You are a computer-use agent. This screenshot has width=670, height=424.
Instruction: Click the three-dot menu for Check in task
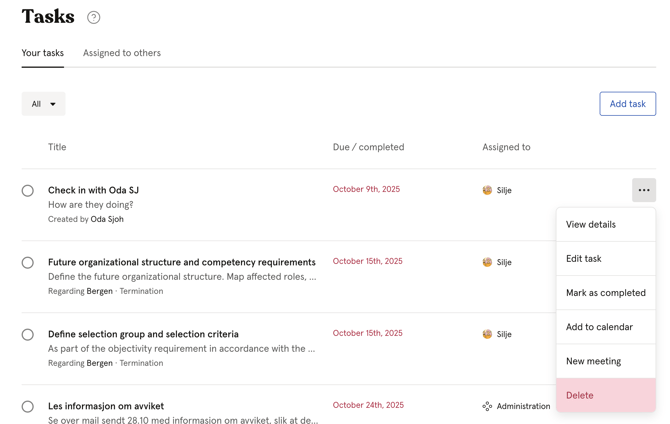point(643,190)
